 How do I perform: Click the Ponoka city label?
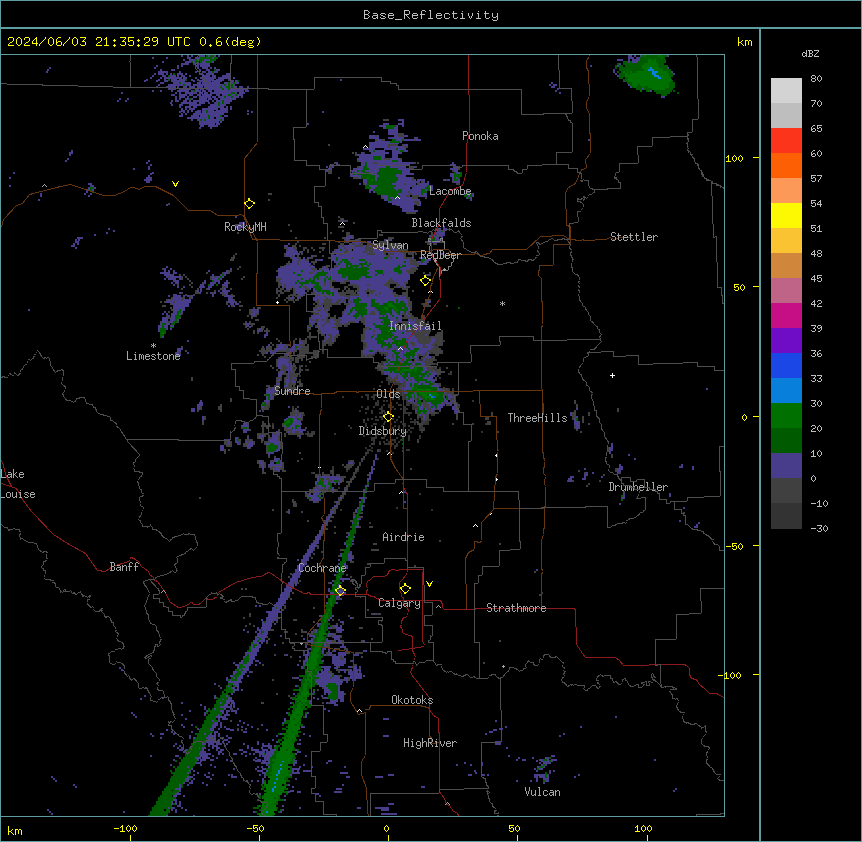[480, 136]
